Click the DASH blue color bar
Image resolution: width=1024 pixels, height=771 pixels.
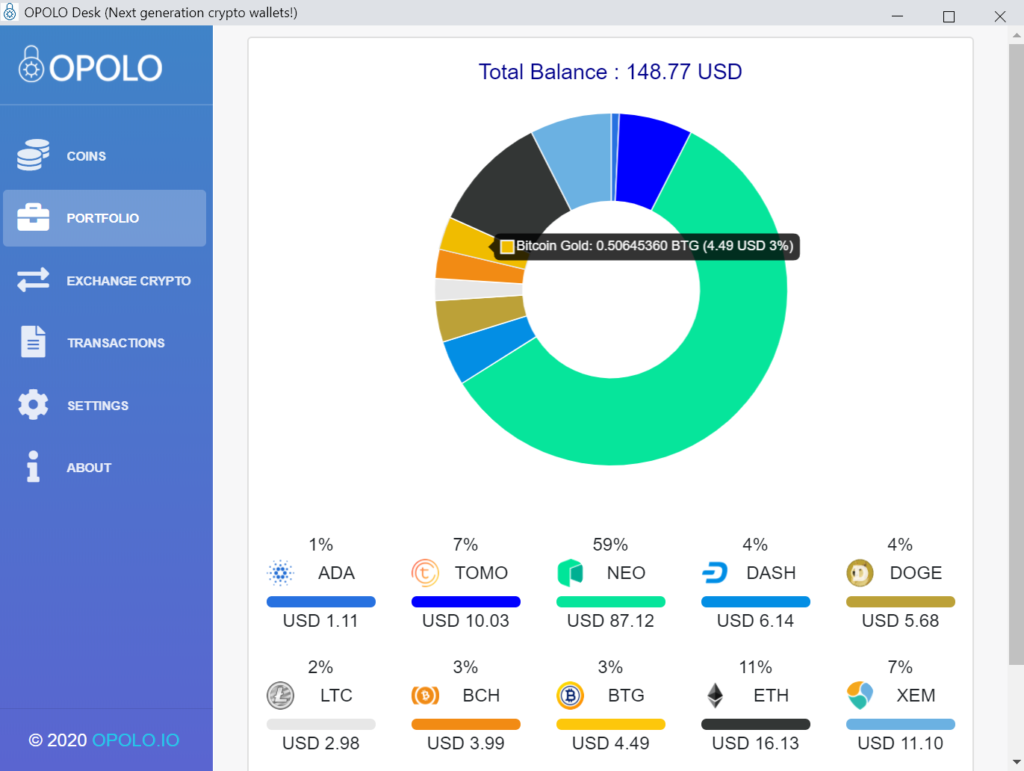coord(756,601)
